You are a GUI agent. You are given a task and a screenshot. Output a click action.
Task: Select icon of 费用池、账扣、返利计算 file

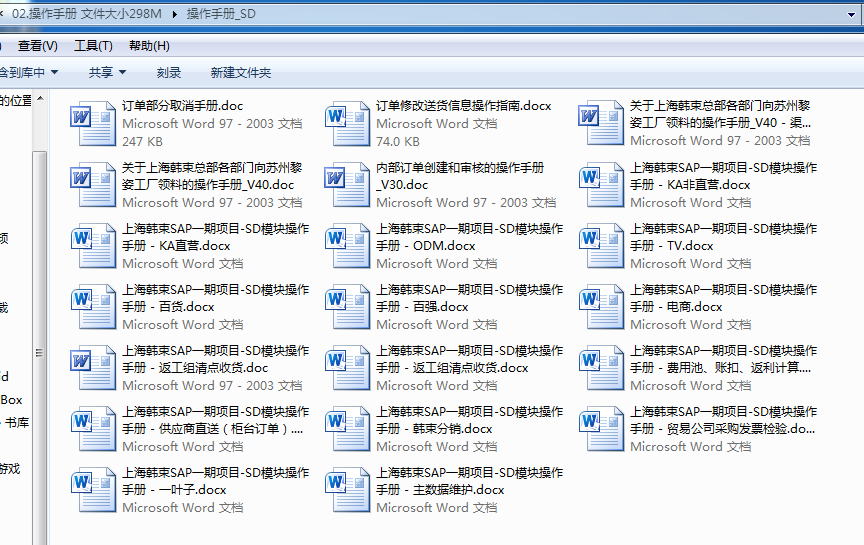[x=601, y=368]
